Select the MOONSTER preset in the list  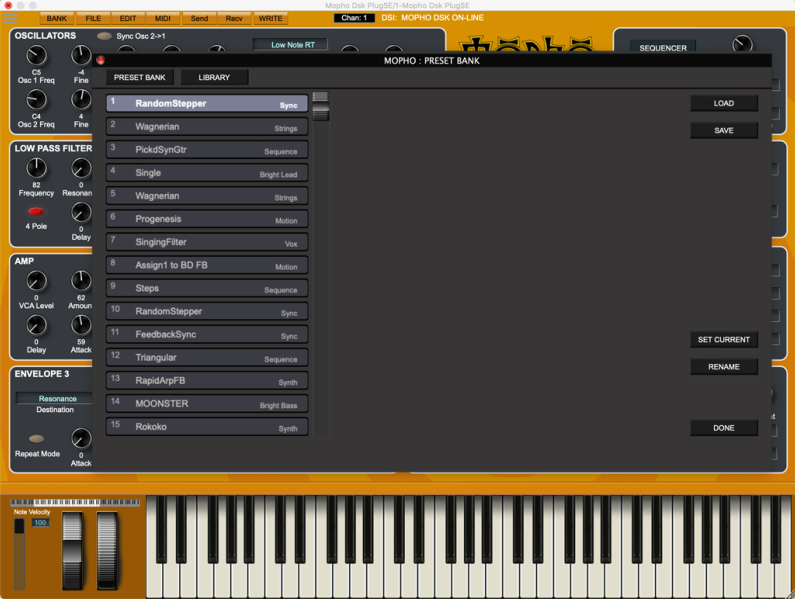pos(207,404)
